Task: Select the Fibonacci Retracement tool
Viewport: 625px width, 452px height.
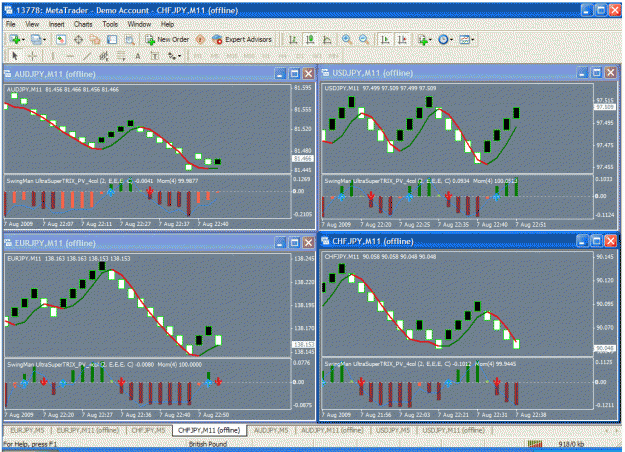Action: pos(121,56)
